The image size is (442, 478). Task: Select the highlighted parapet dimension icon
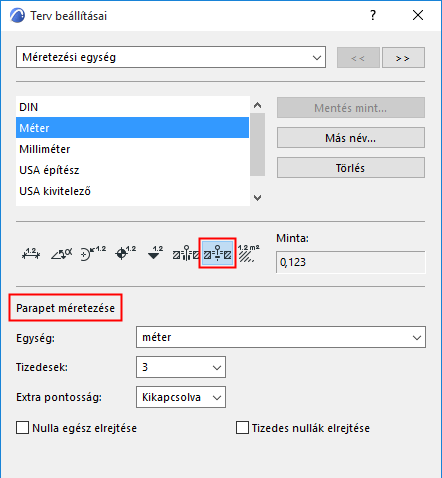click(217, 253)
